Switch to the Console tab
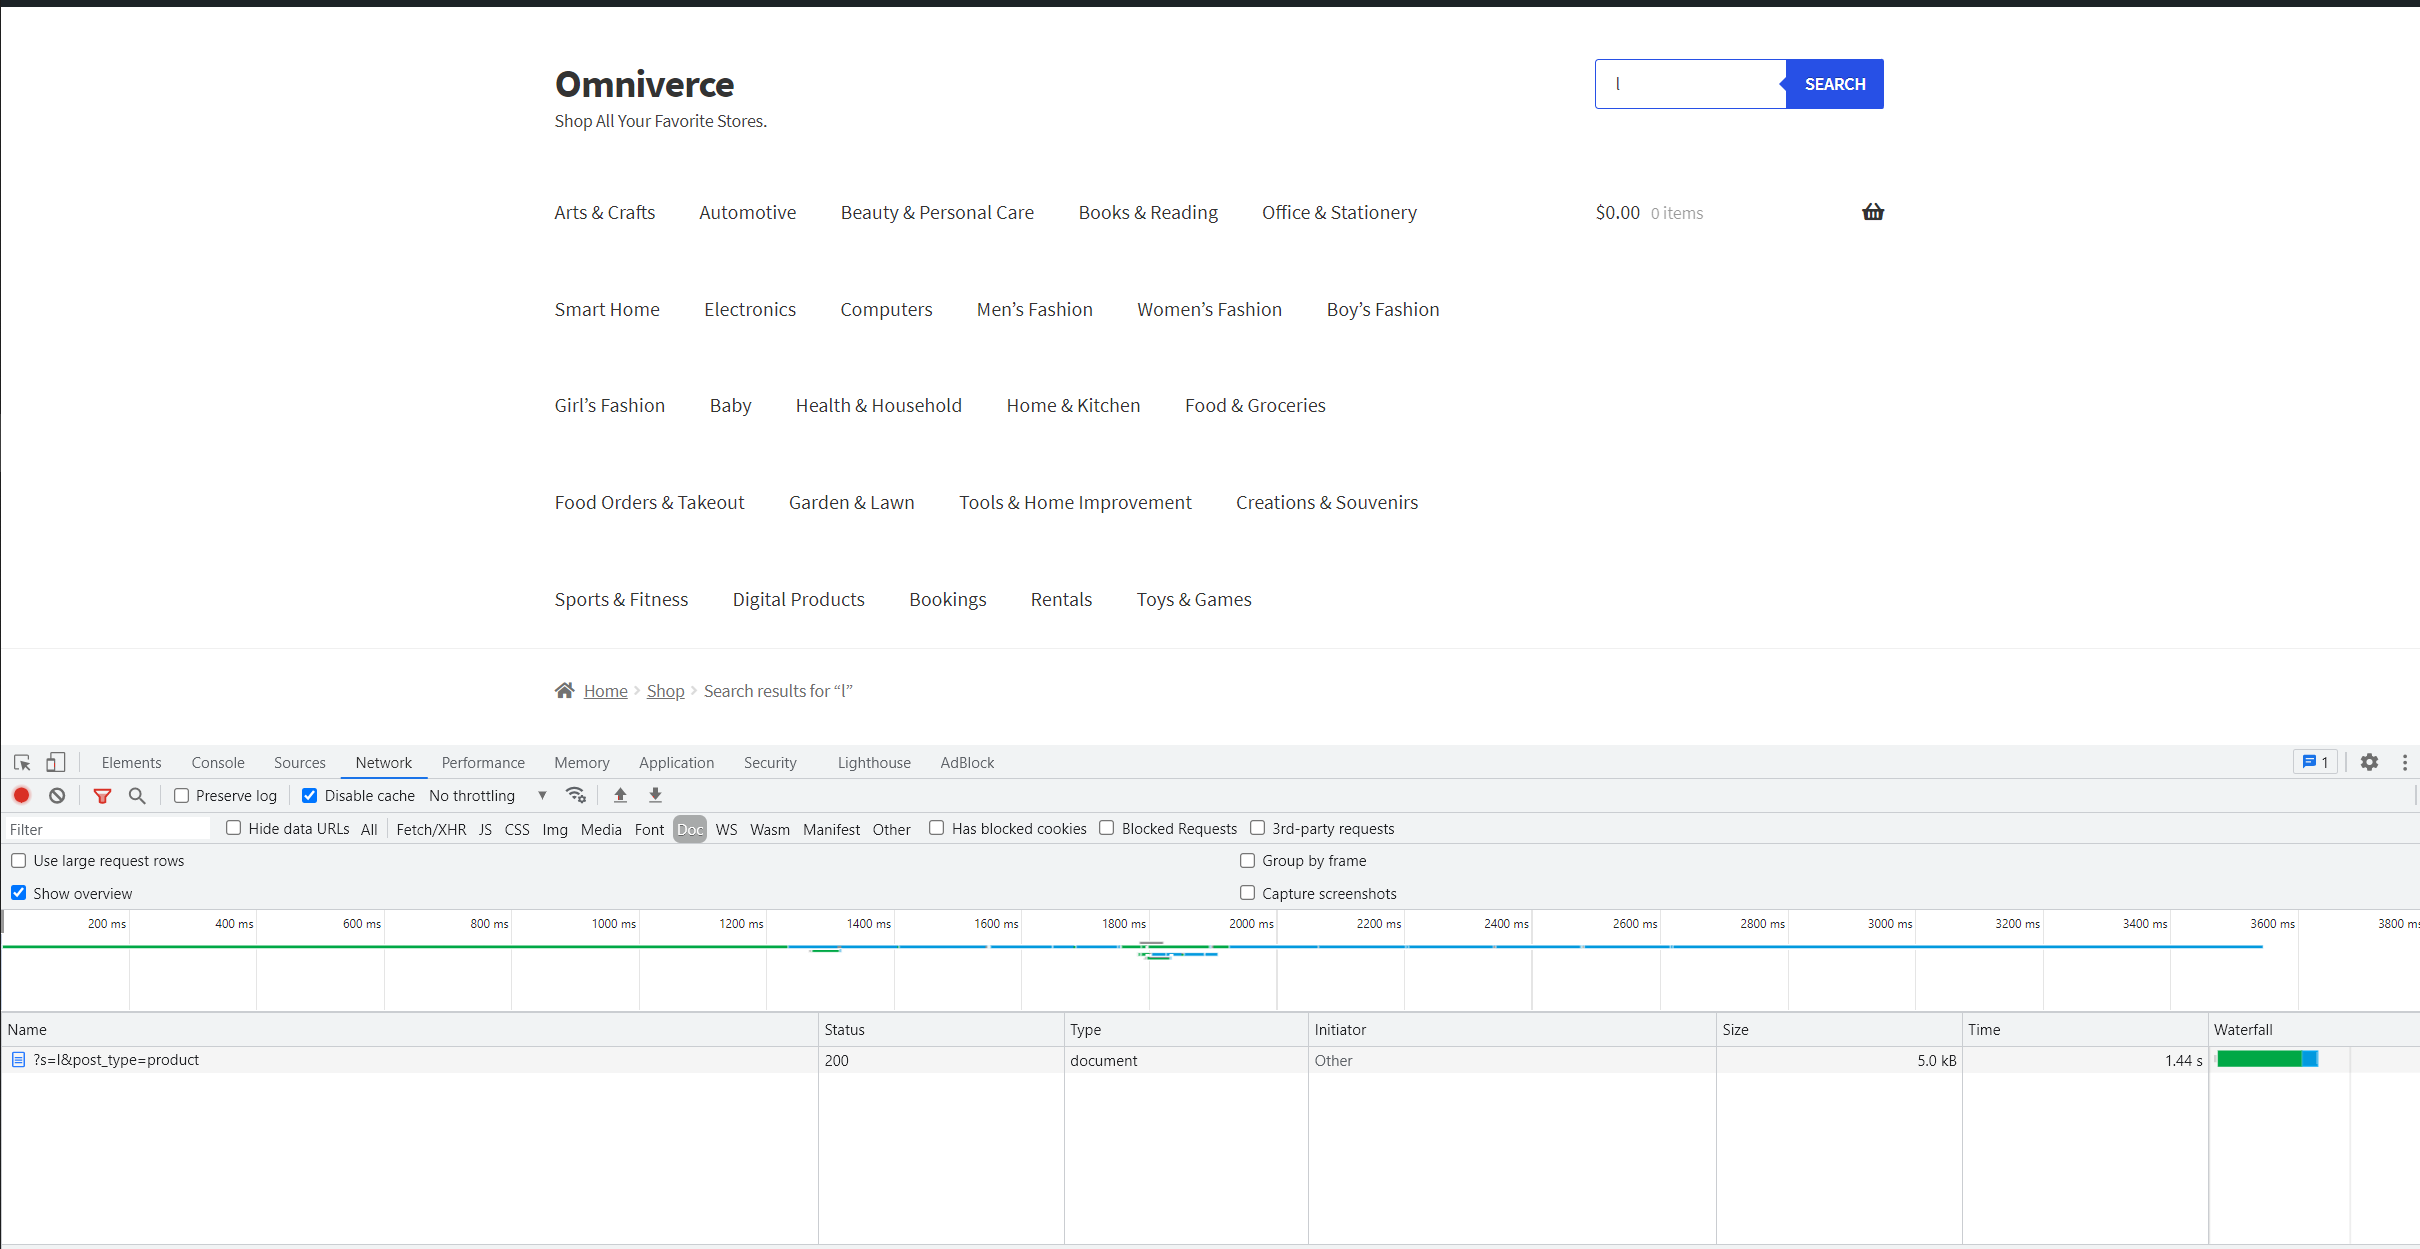This screenshot has width=2420, height=1249. click(x=218, y=762)
